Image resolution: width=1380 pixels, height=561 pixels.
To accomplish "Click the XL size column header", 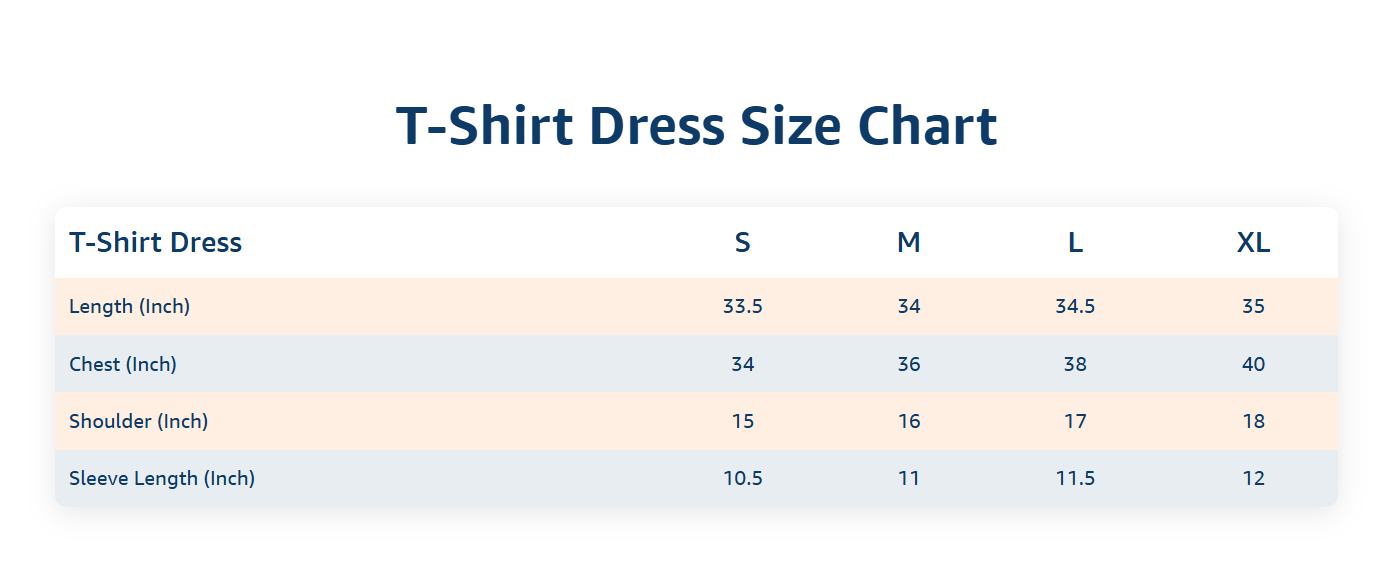I will tap(1253, 242).
